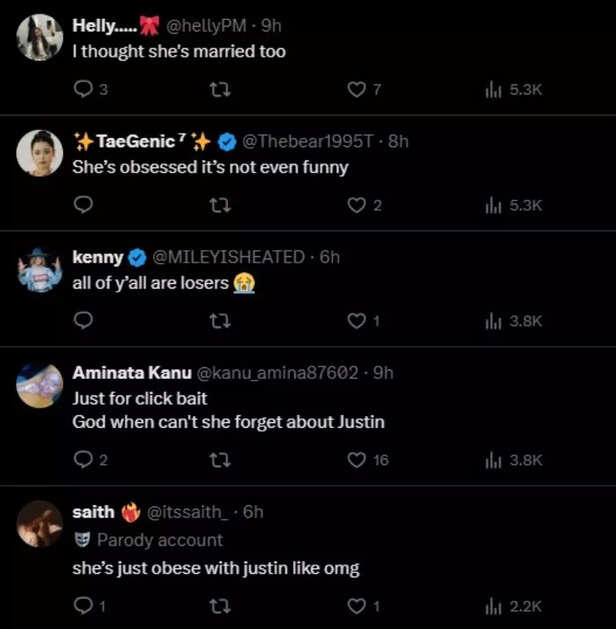Screen dimensions: 616x629
Task: Like TaeGenic's tweet
Action: (357, 205)
